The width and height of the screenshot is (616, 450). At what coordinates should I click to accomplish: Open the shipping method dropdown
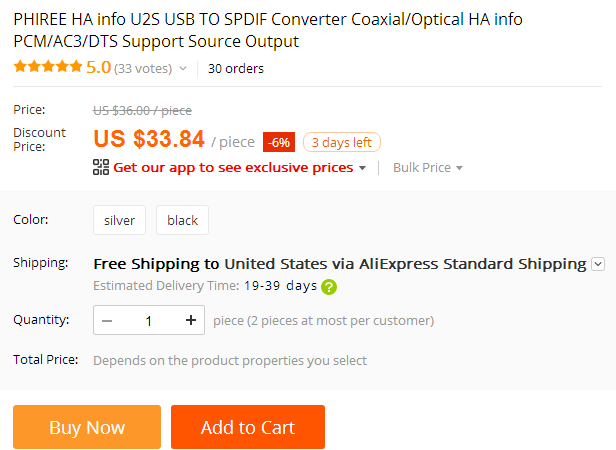[x=598, y=264]
